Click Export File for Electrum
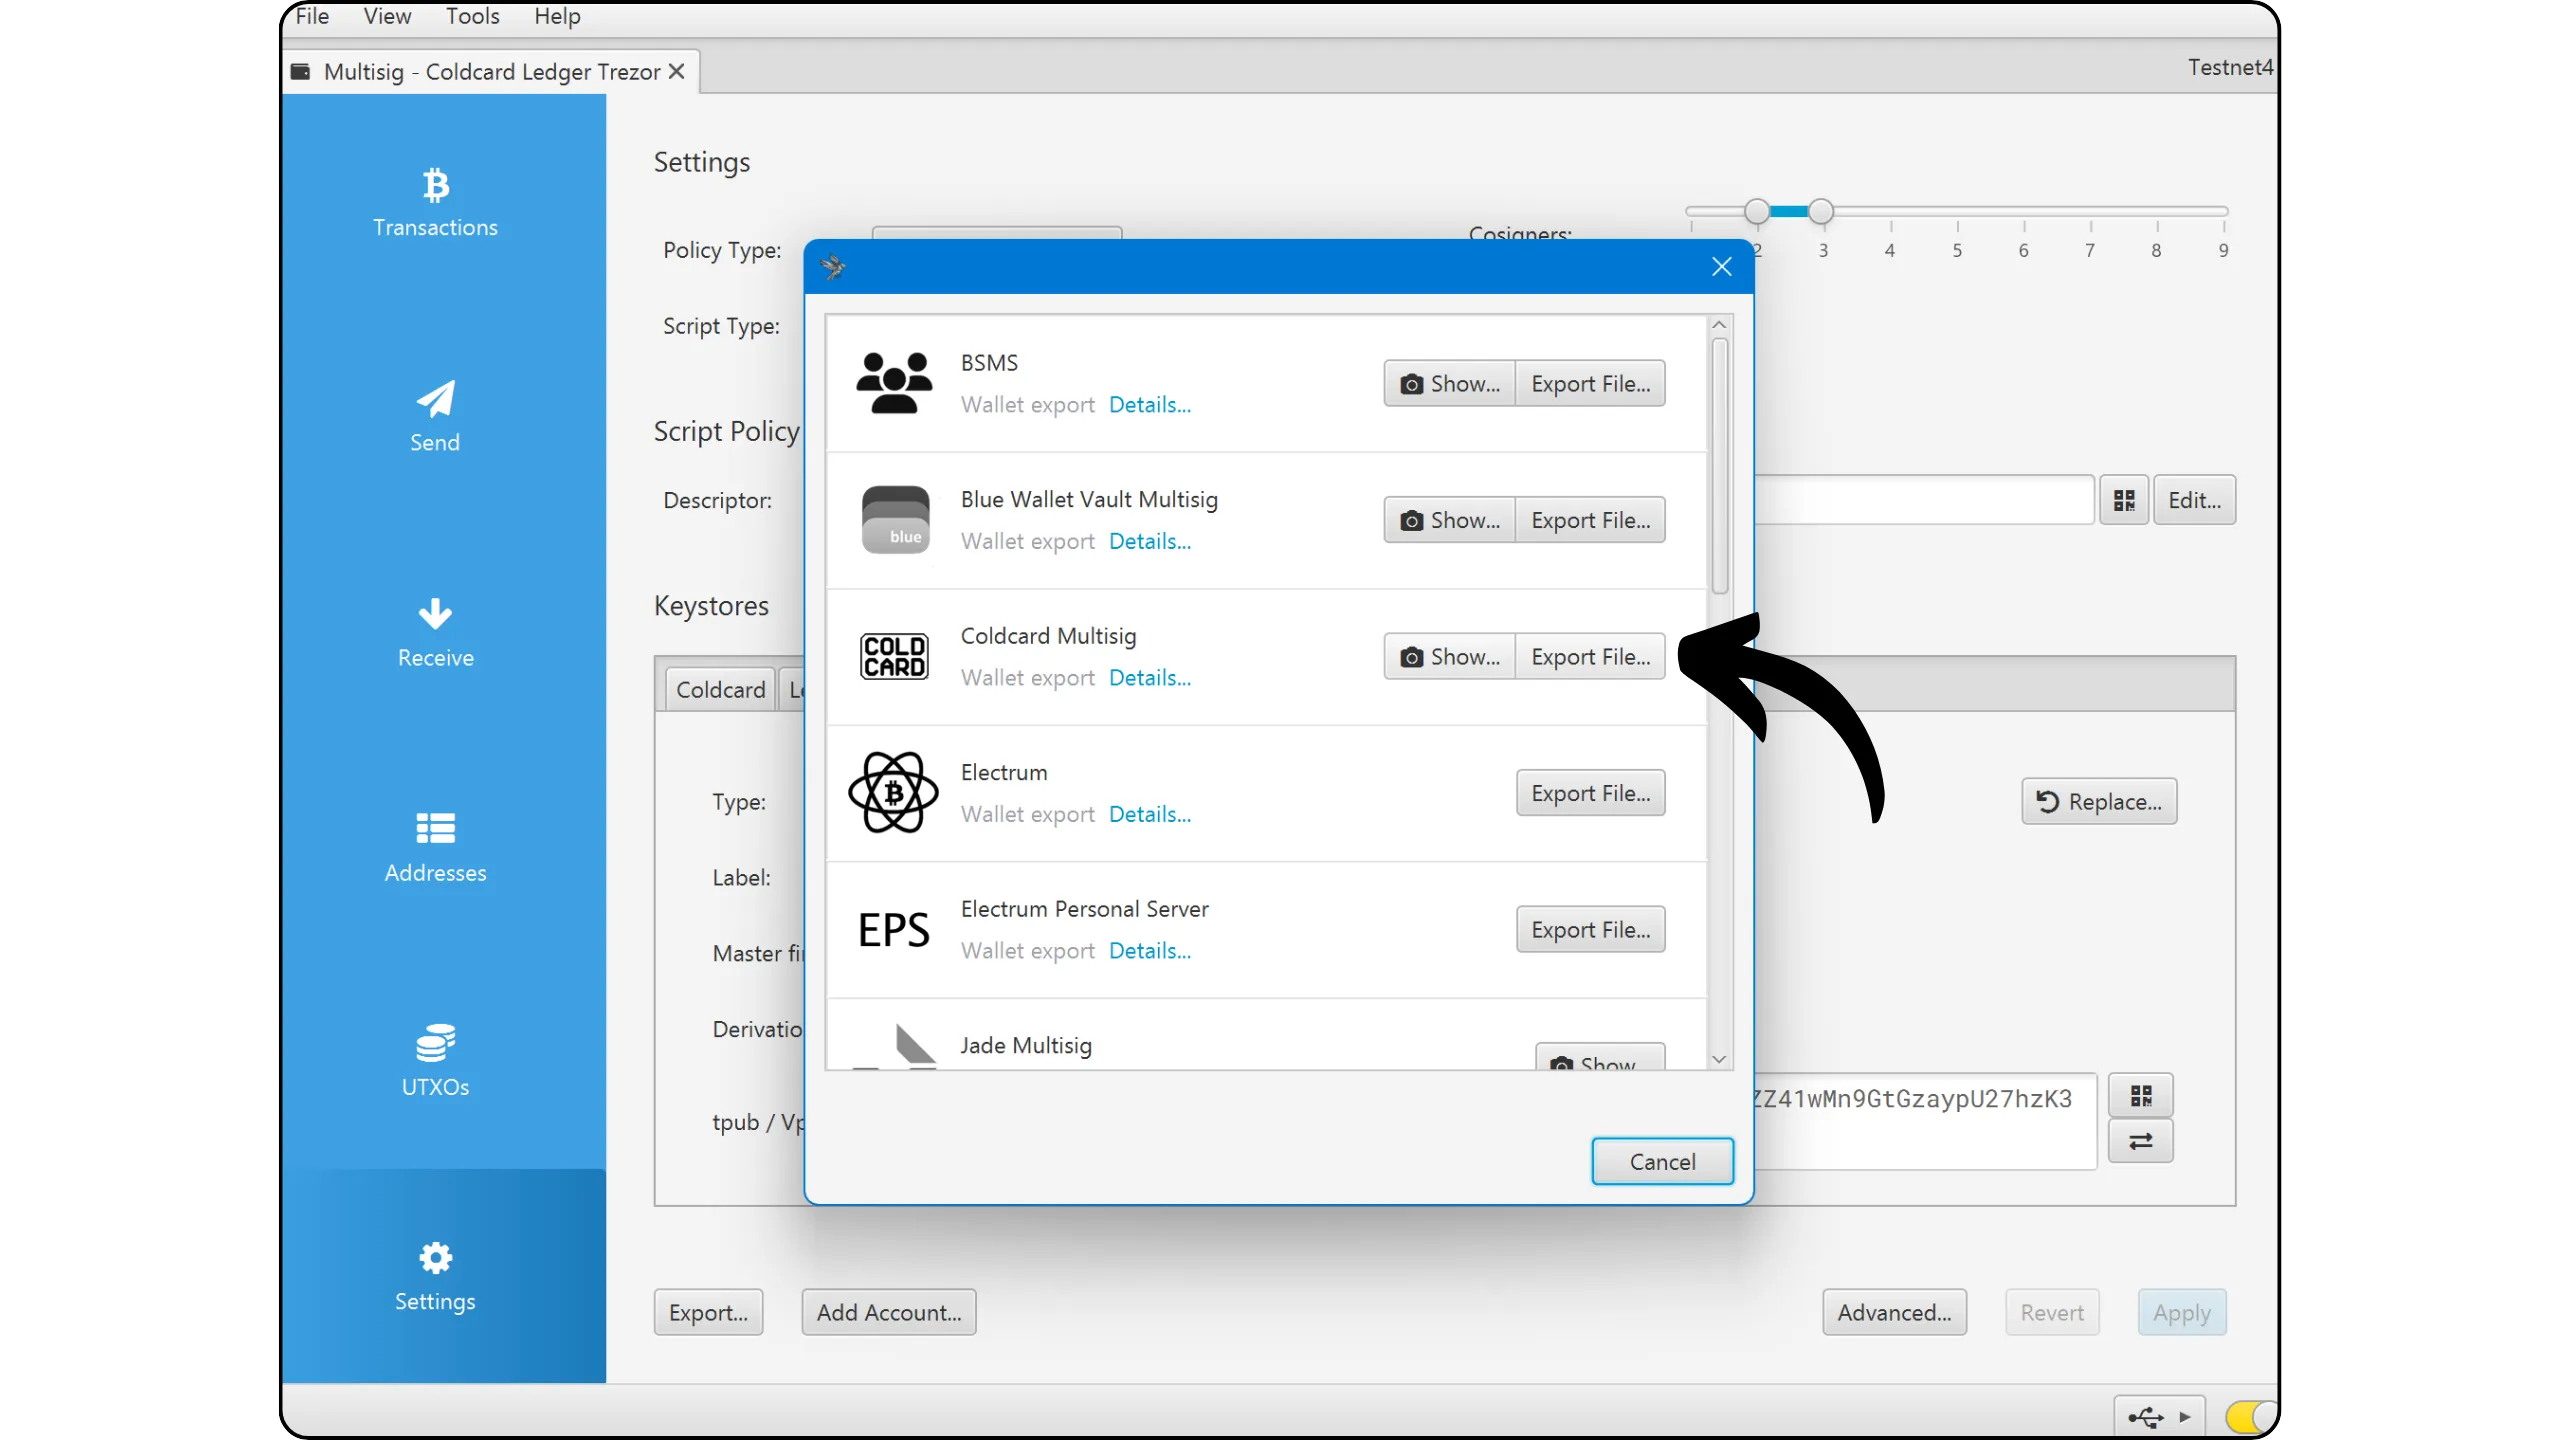The height and width of the screenshot is (1440, 2560). (1590, 793)
